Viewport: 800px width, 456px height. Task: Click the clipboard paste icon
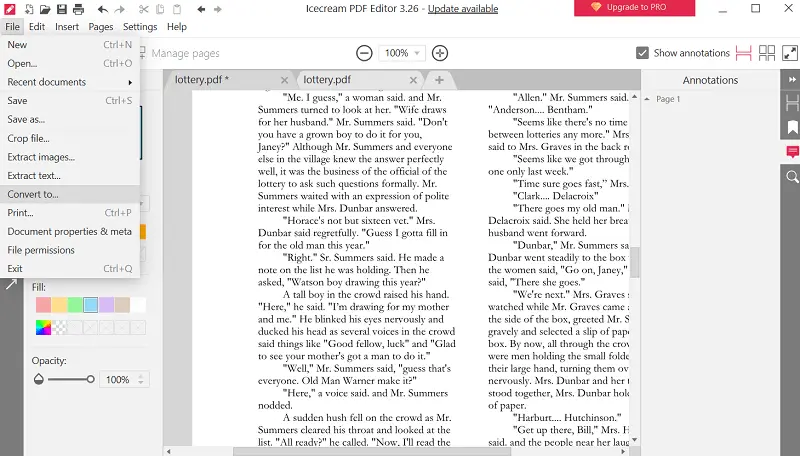click(x=177, y=9)
